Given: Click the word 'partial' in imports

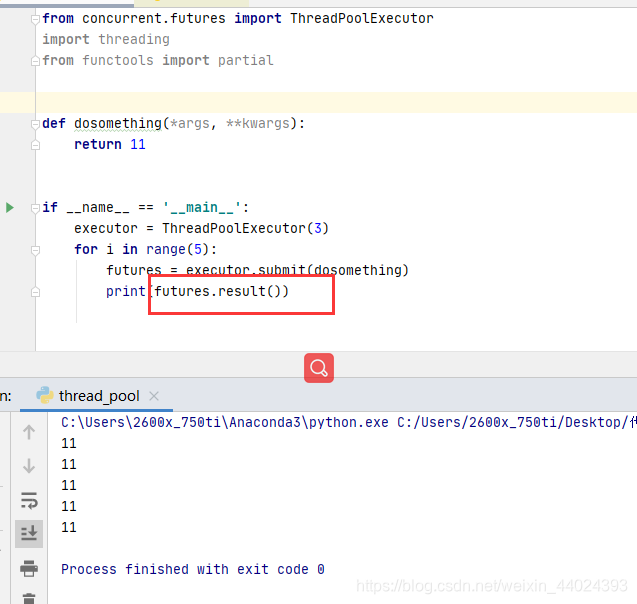Looking at the screenshot, I should pyautogui.click(x=245, y=61).
